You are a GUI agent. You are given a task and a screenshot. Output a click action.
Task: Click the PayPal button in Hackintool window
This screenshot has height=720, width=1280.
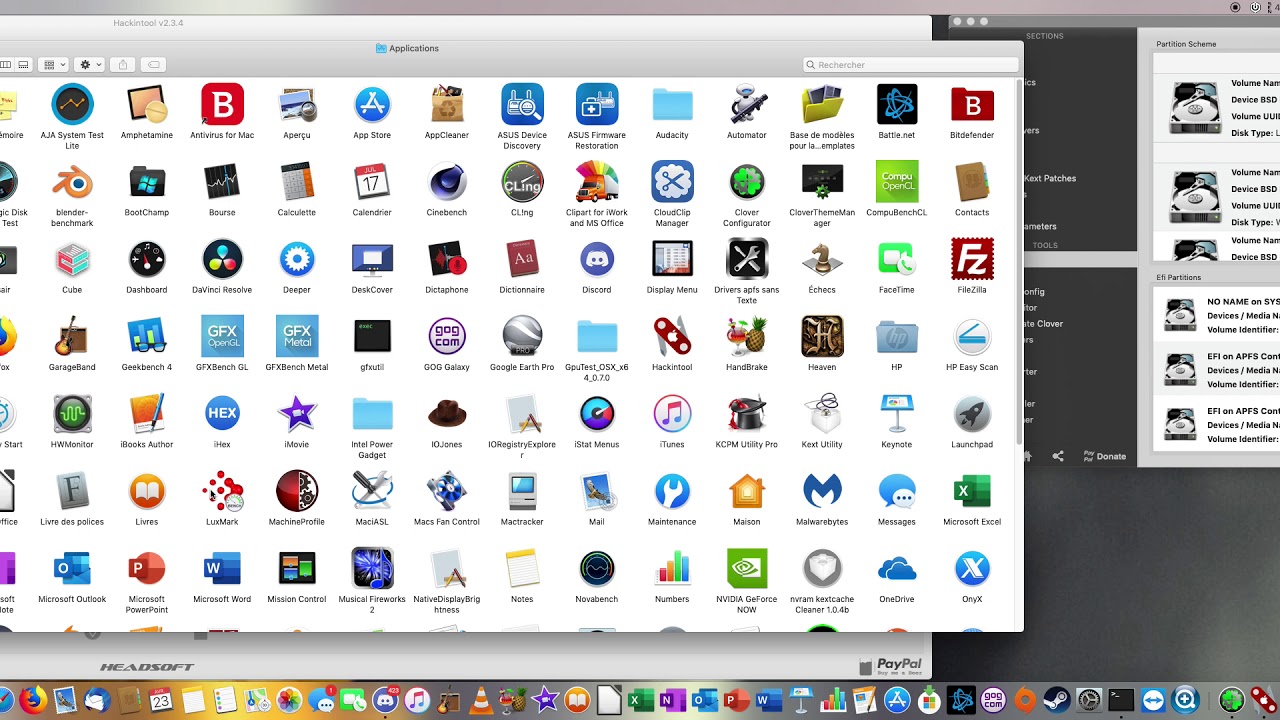[x=890, y=666]
